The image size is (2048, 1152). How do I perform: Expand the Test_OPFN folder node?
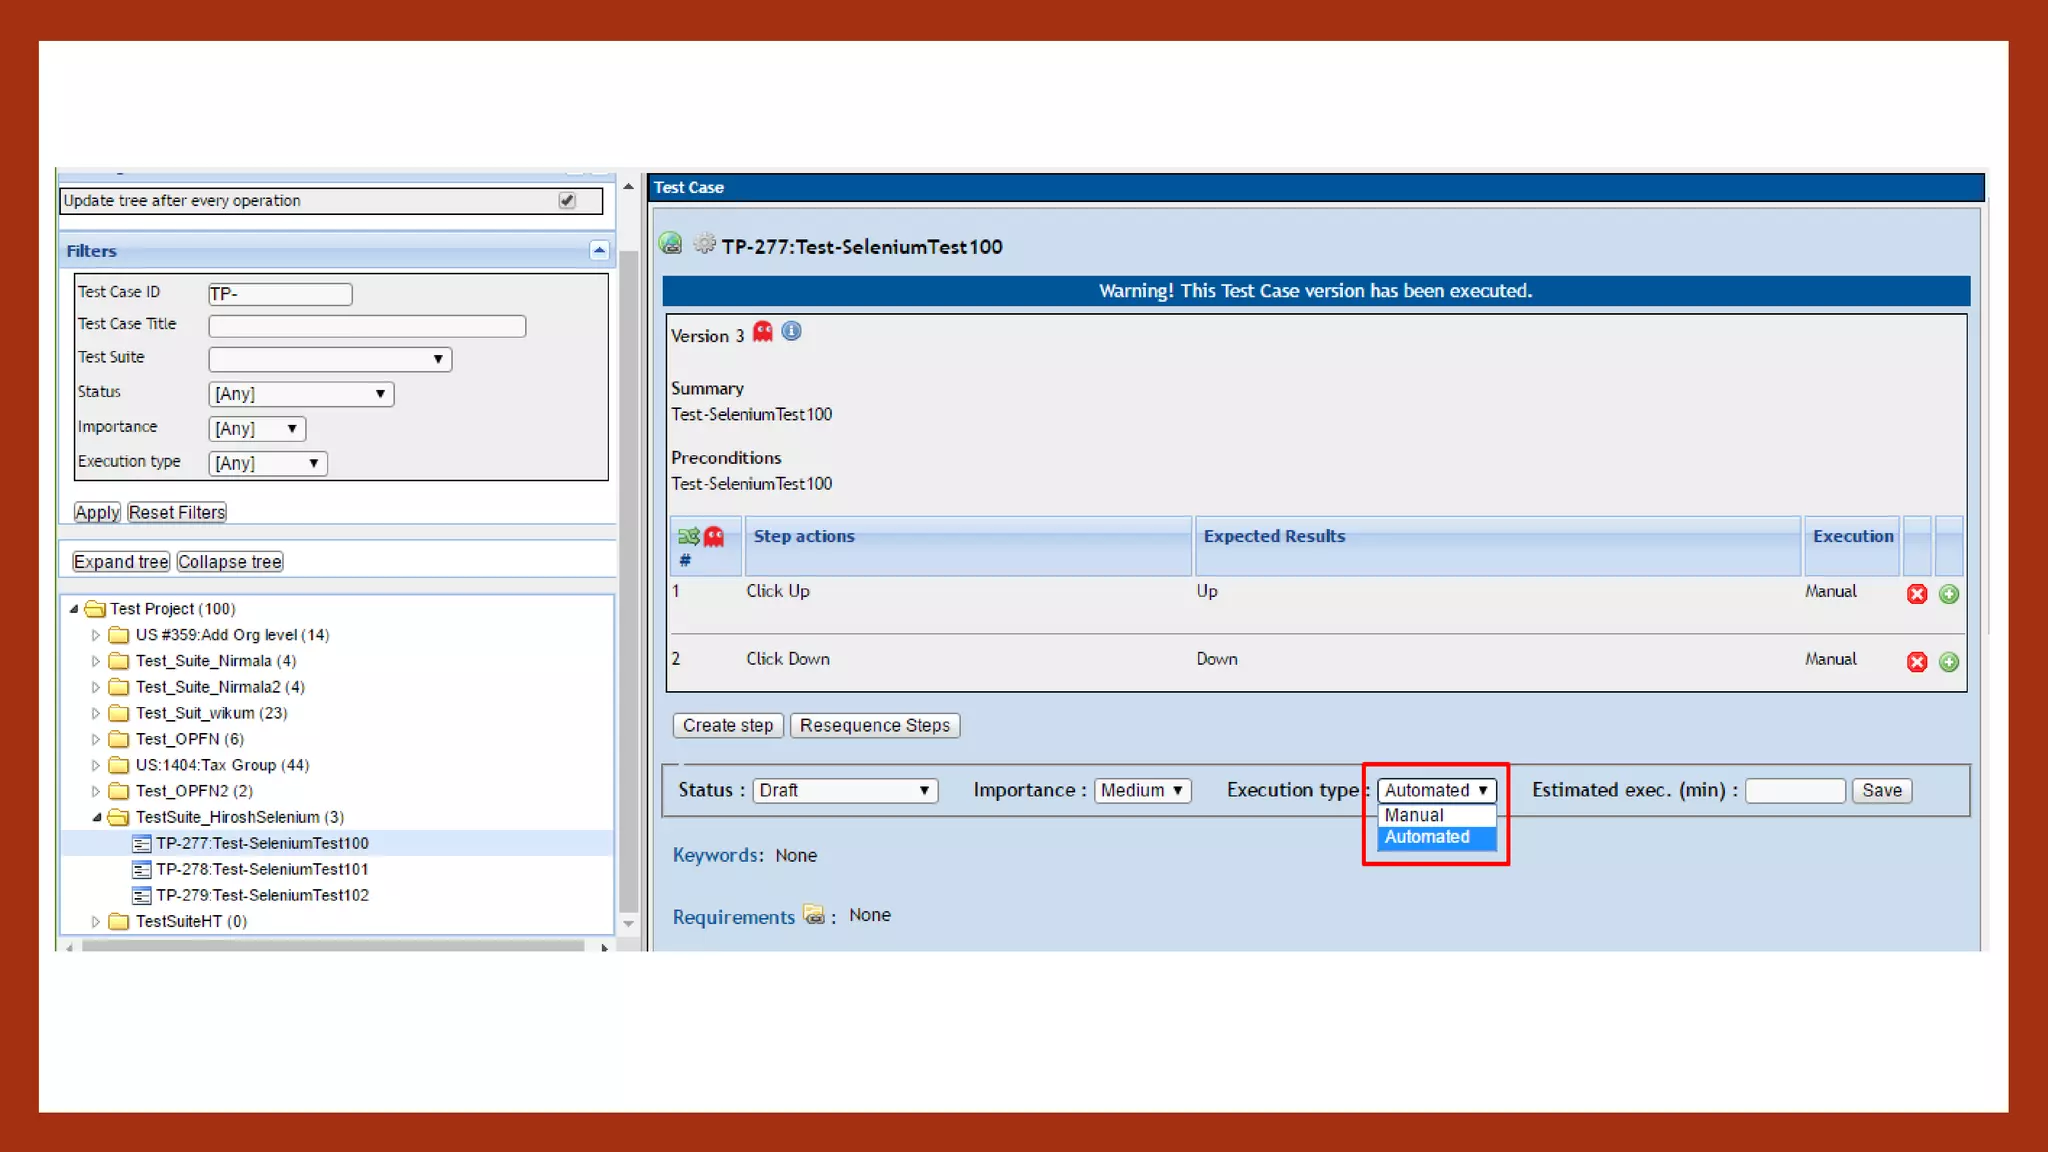[96, 739]
